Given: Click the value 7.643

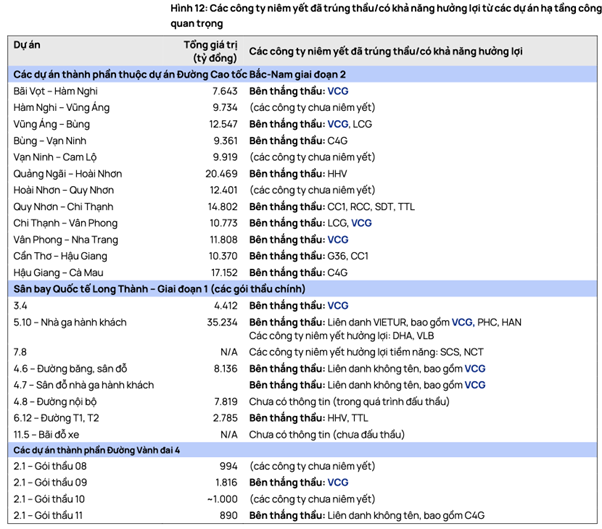Looking at the screenshot, I should tap(225, 91).
